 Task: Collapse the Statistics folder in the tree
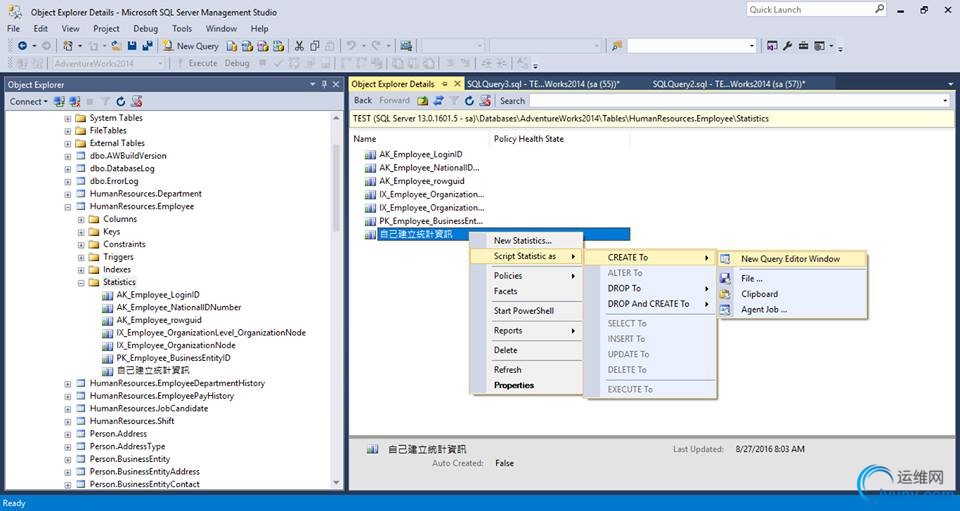click(x=82, y=283)
